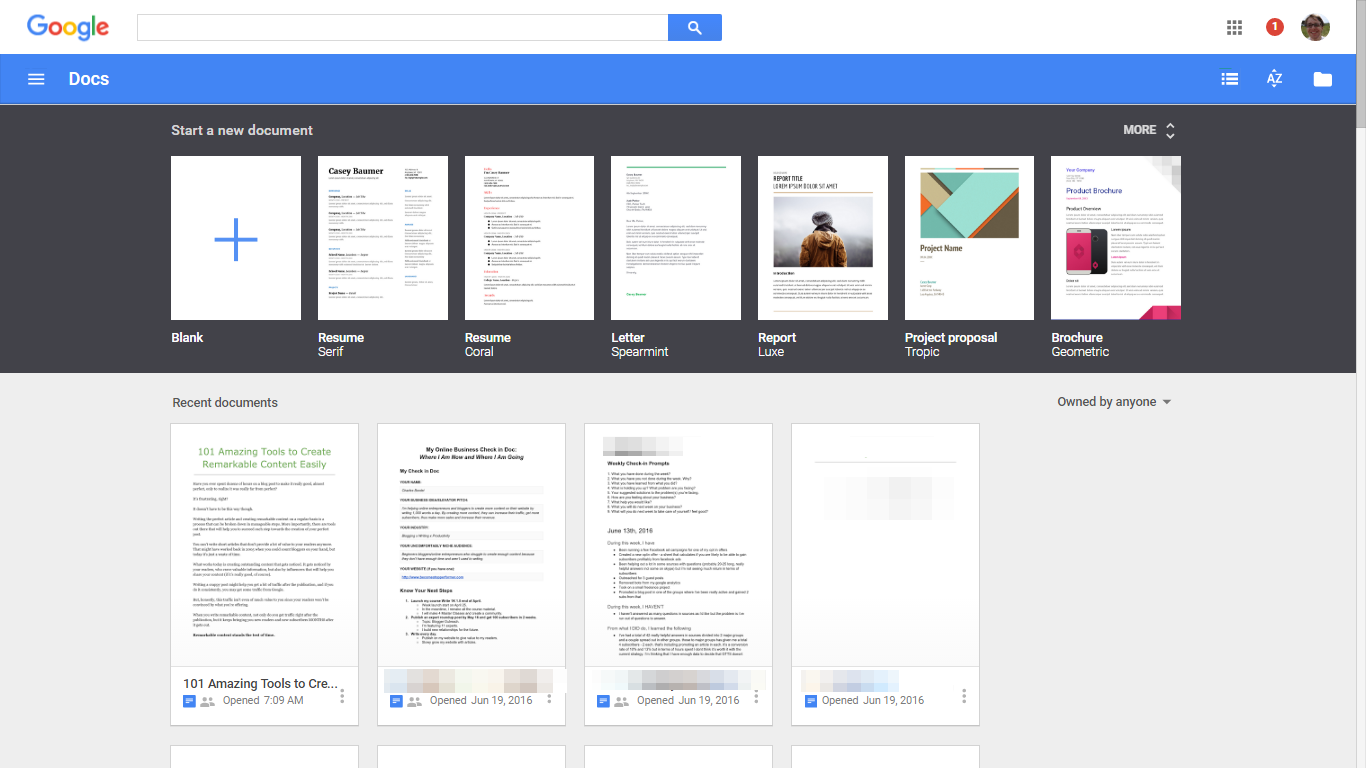
Task: Switch to list view
Action: 1230,79
